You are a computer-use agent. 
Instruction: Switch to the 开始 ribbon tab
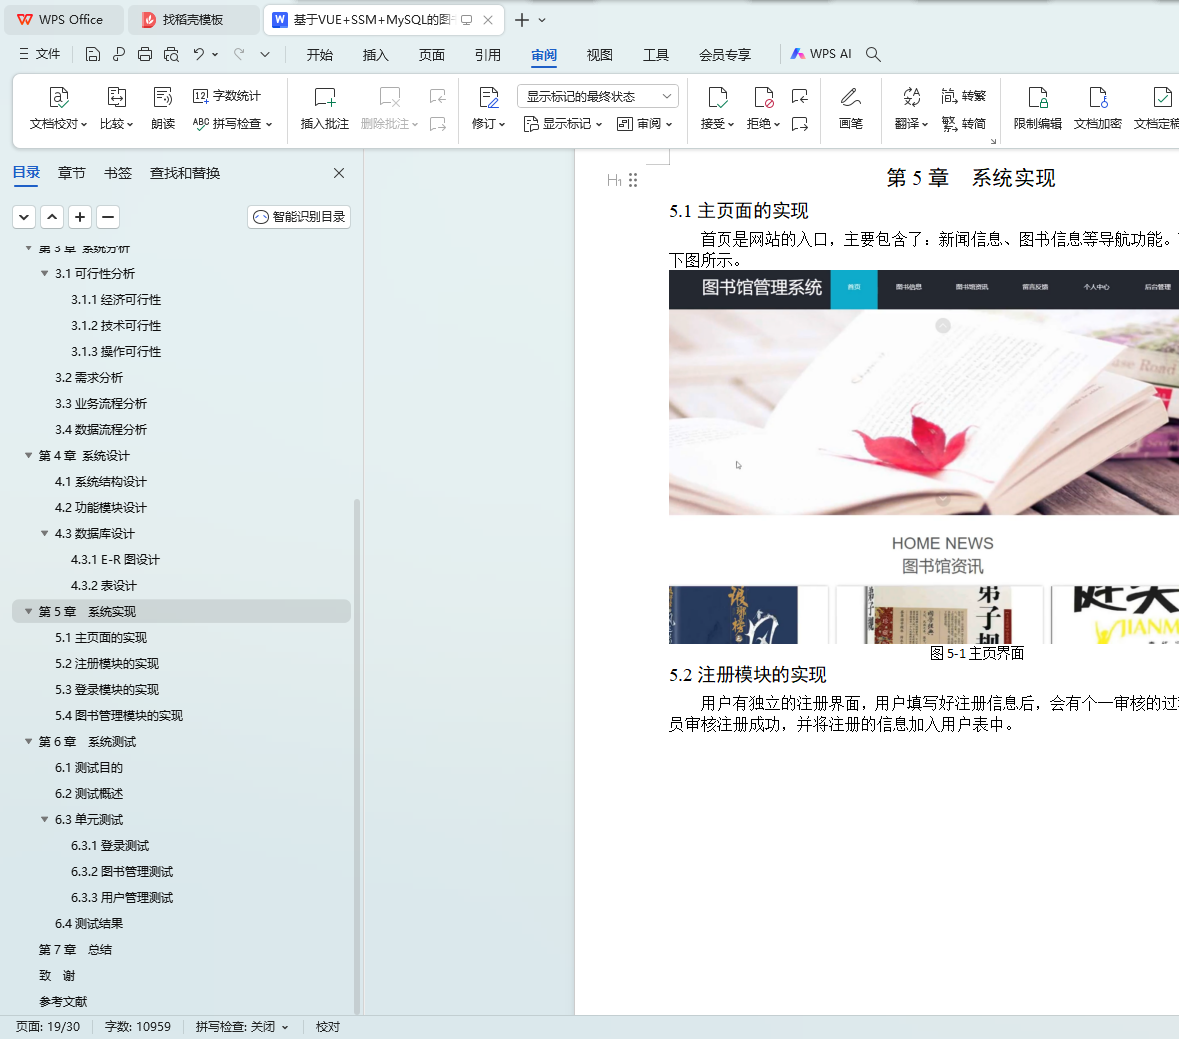pos(320,55)
